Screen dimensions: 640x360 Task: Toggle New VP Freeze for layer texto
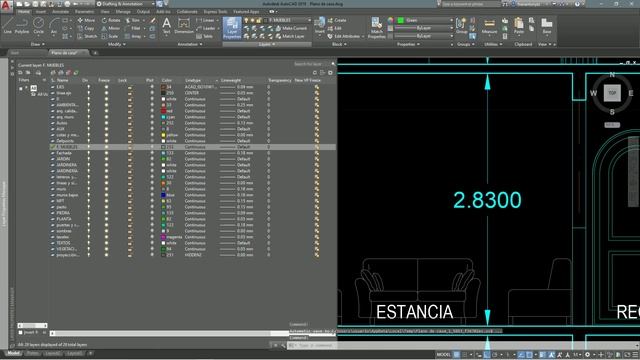317,237
